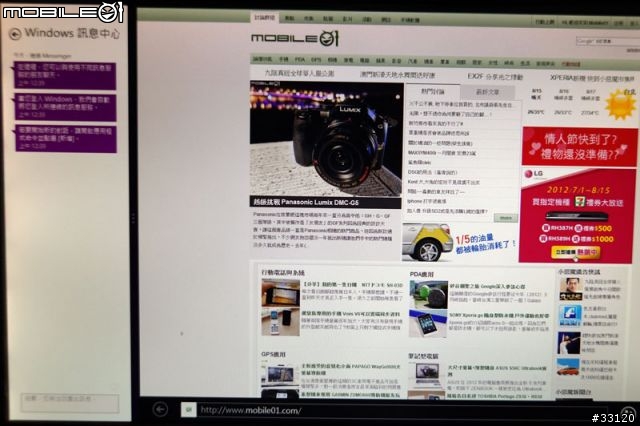This screenshot has width=640, height=426.
Task: Open the first purple message bubble
Action: pyautogui.click(x=65, y=75)
